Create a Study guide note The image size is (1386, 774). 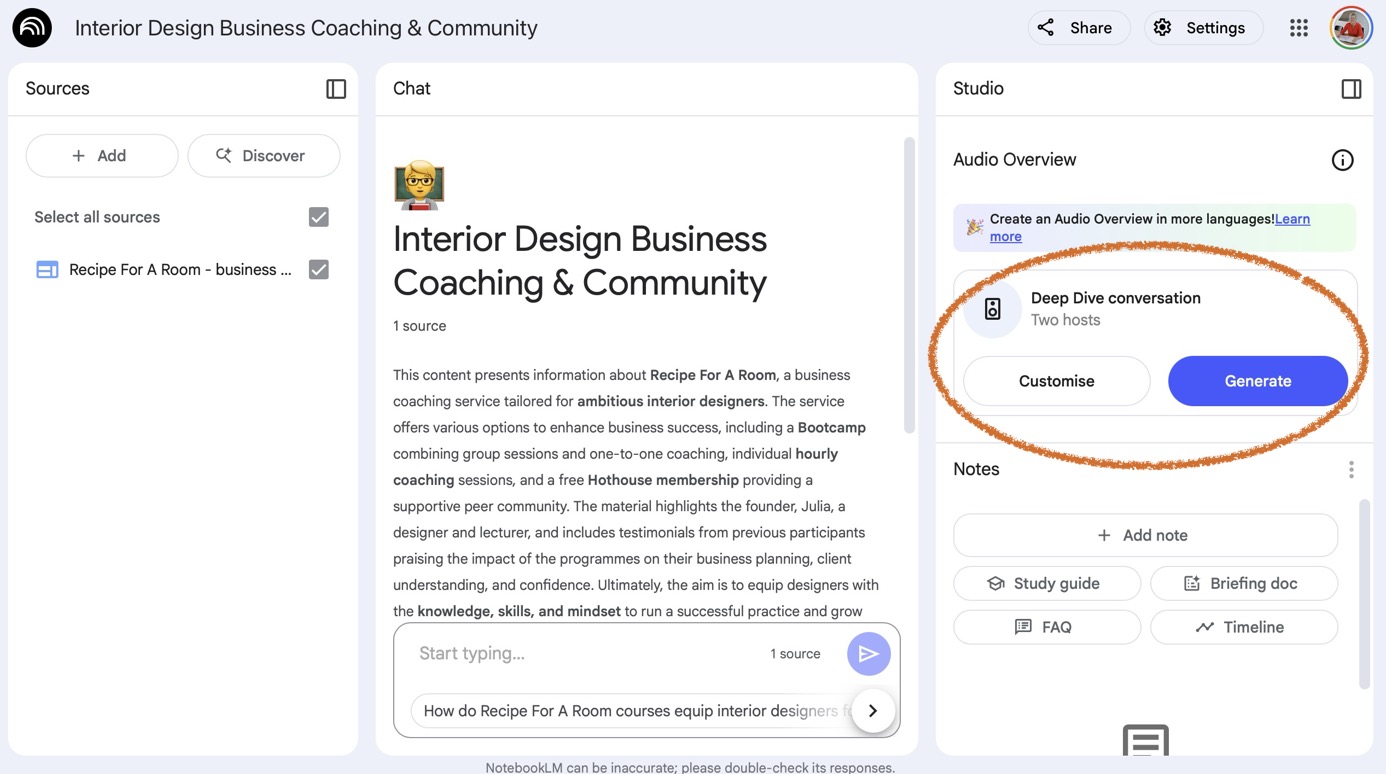pos(1046,583)
